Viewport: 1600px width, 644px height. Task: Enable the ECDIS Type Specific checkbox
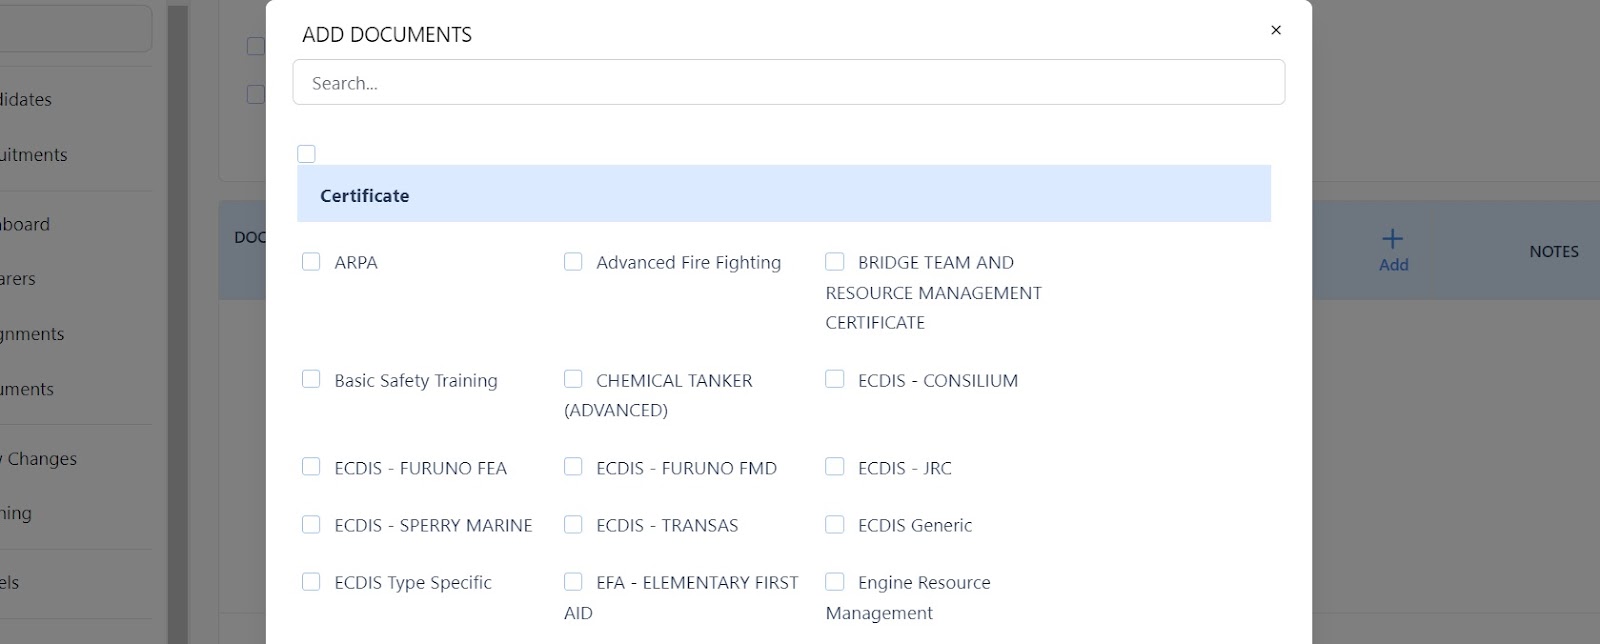coord(312,582)
